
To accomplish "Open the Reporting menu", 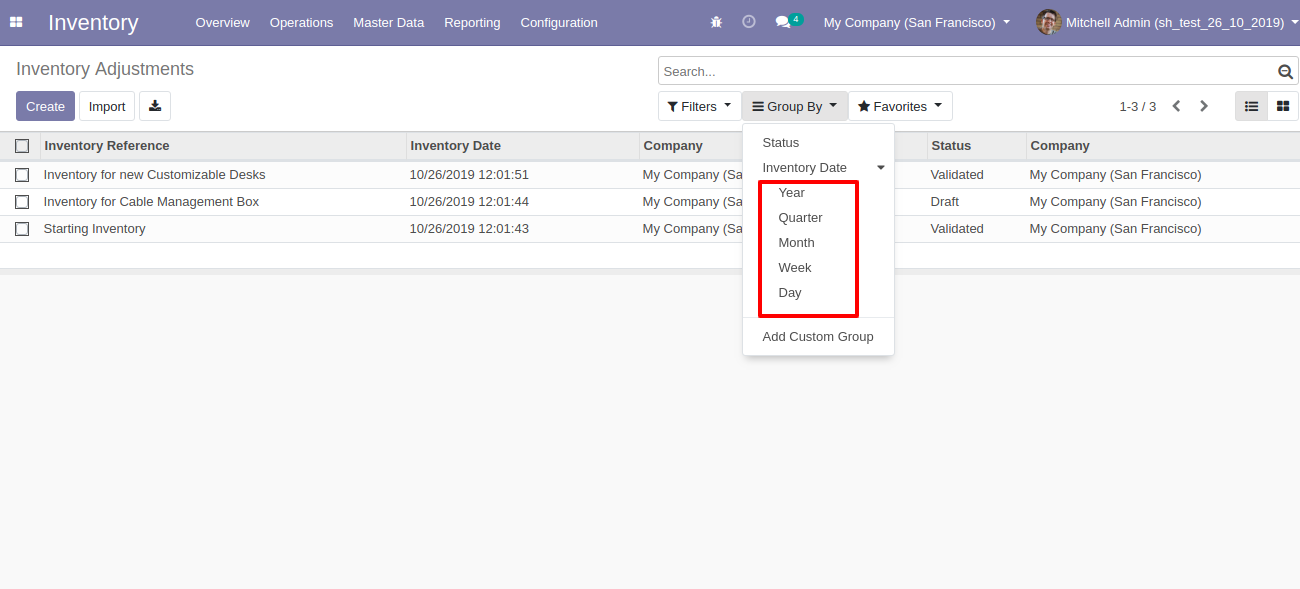I will pos(472,22).
